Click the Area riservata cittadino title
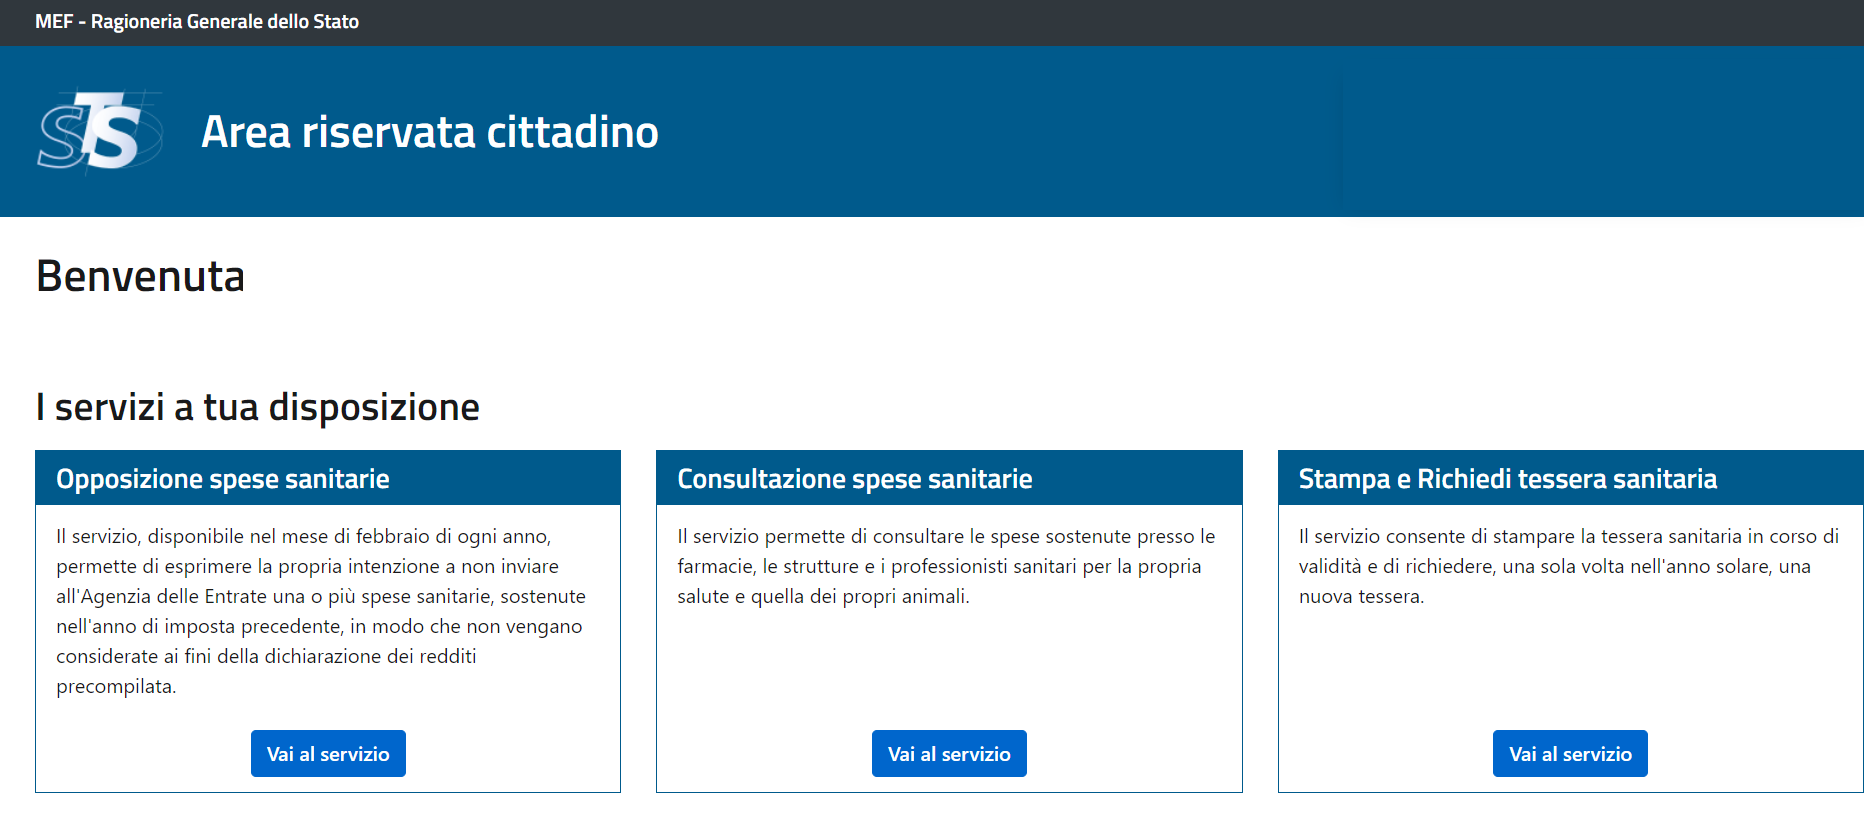1864x834 pixels. coord(429,132)
